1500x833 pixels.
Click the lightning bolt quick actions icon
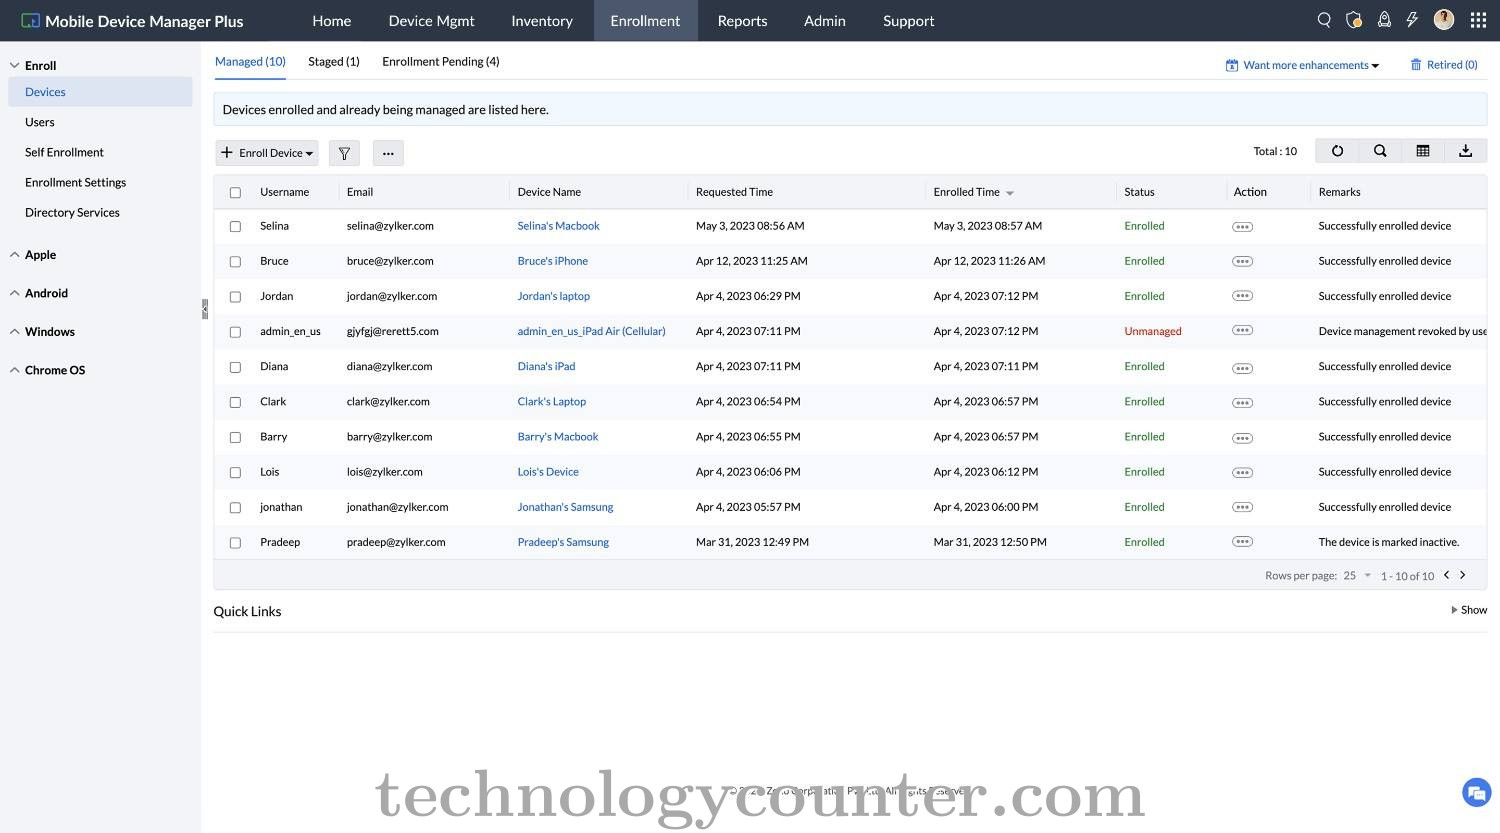click(x=1412, y=20)
